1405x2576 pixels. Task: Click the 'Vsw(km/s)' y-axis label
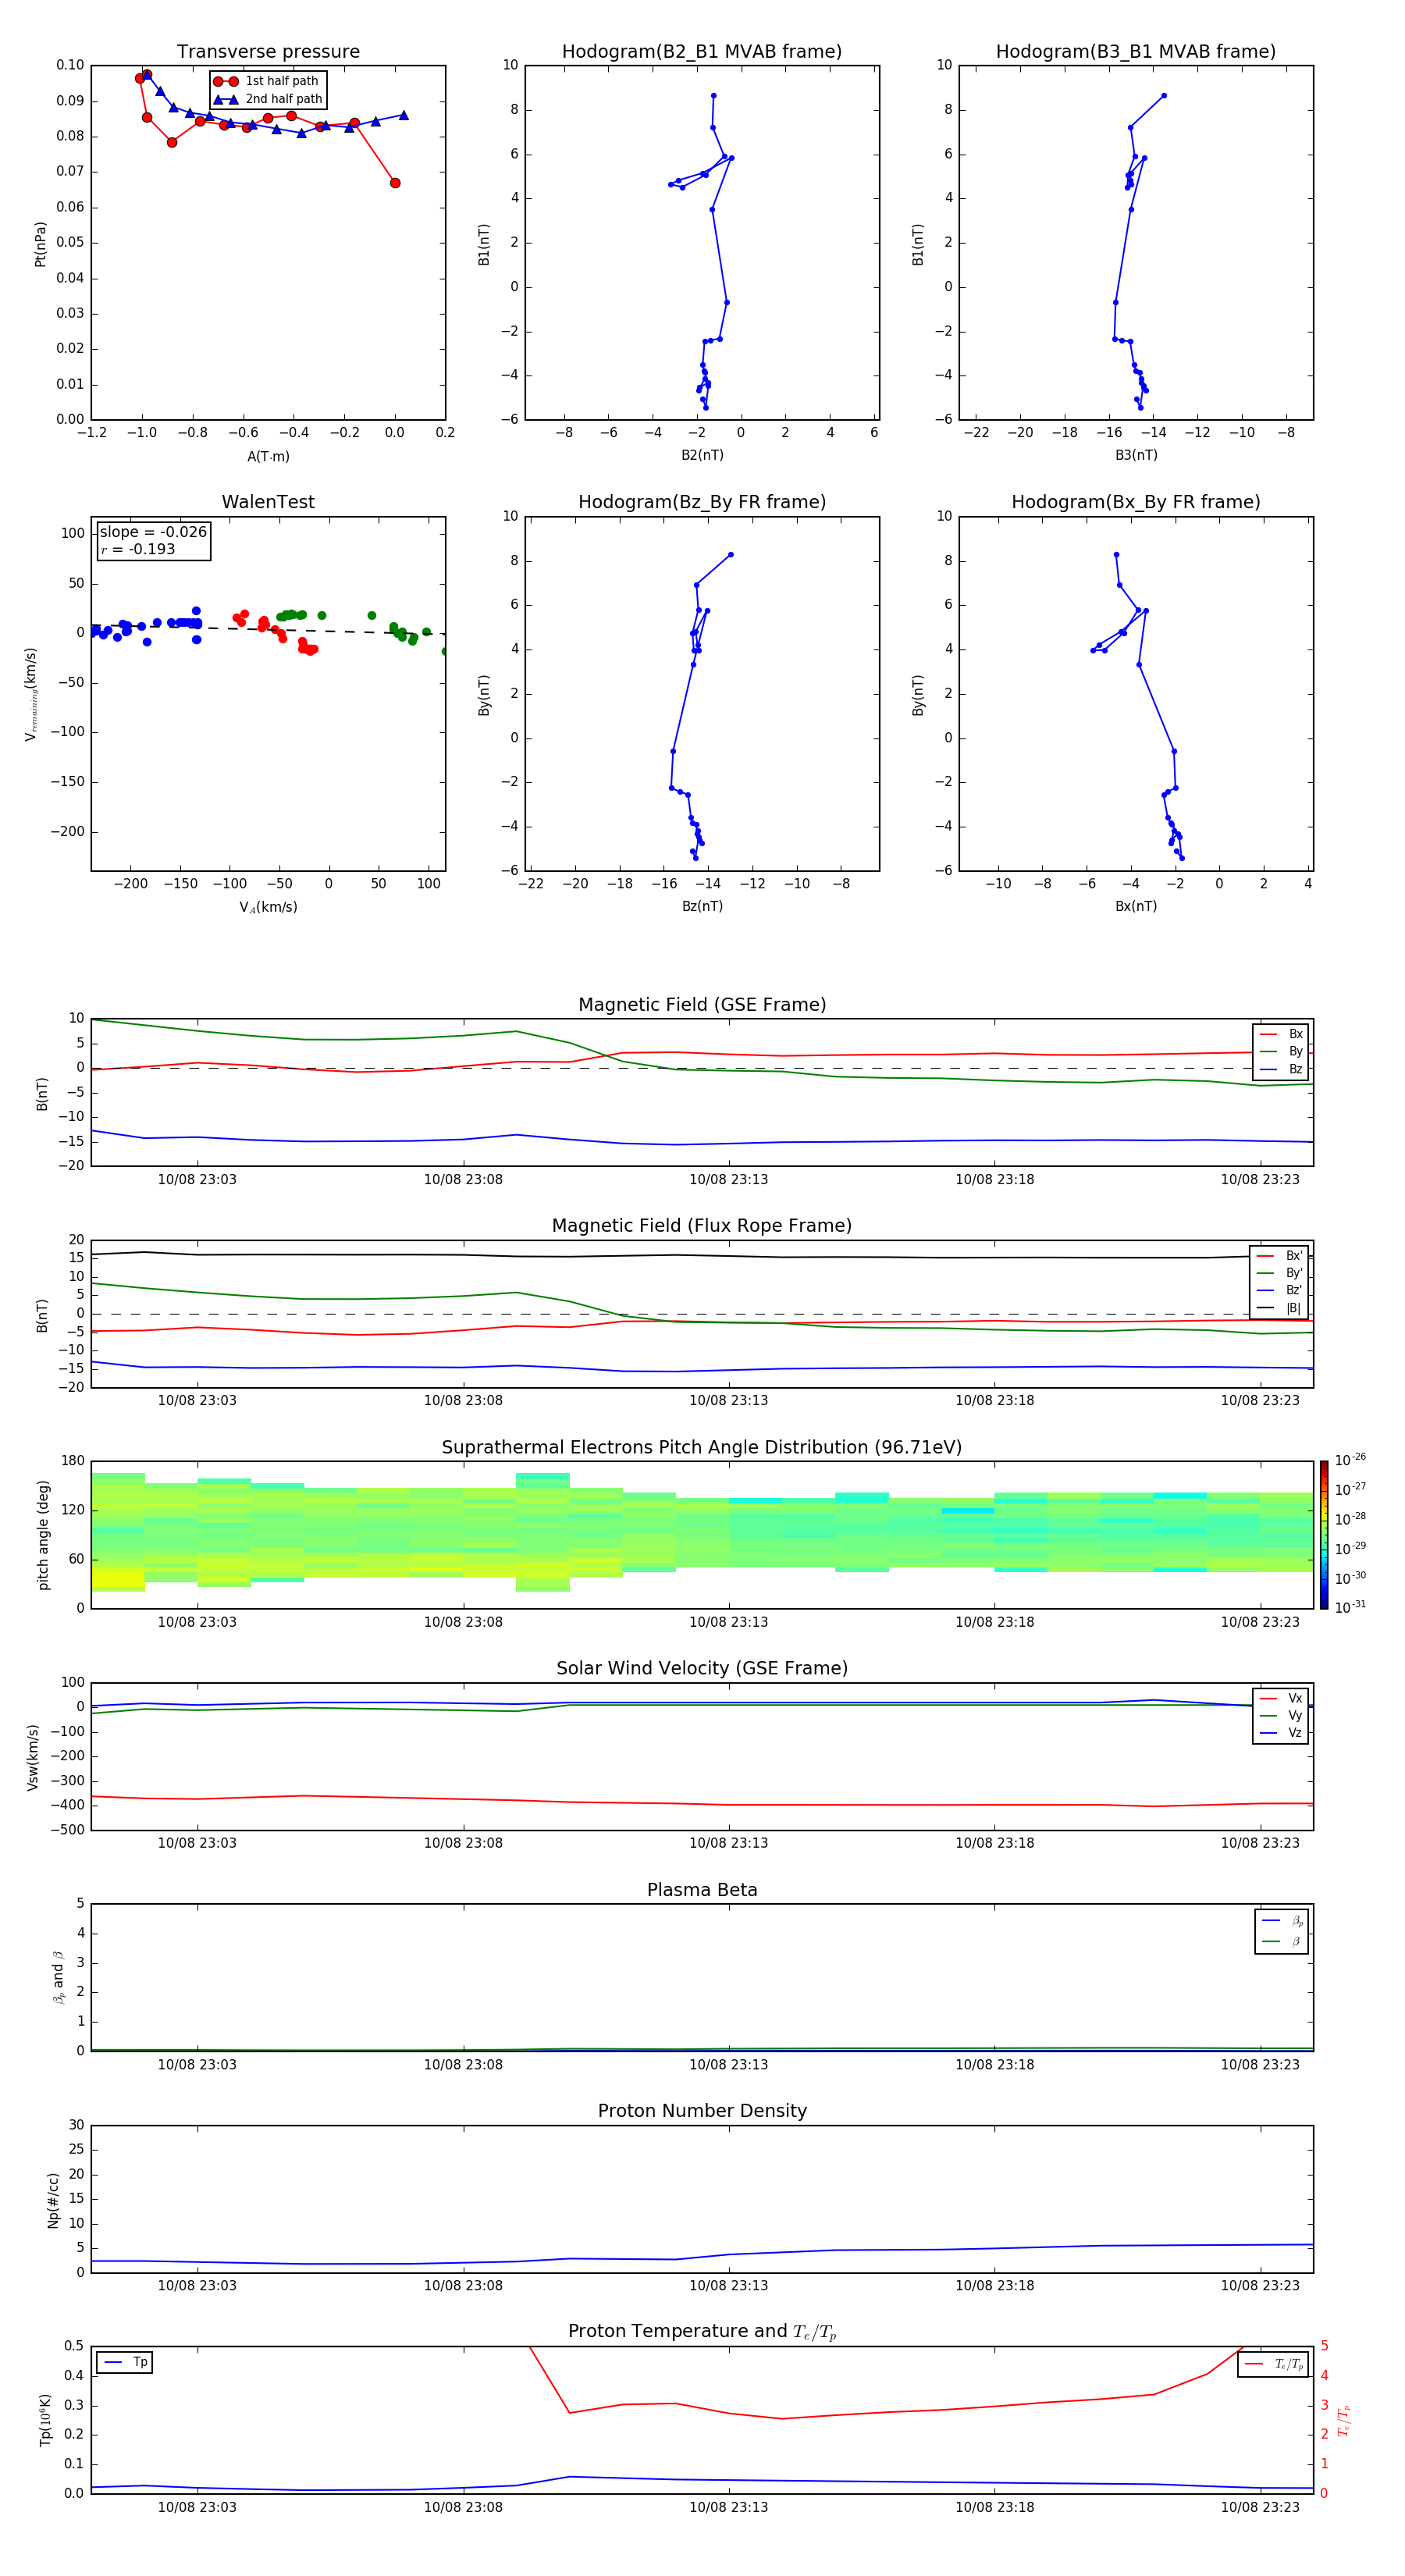coord(33,1757)
